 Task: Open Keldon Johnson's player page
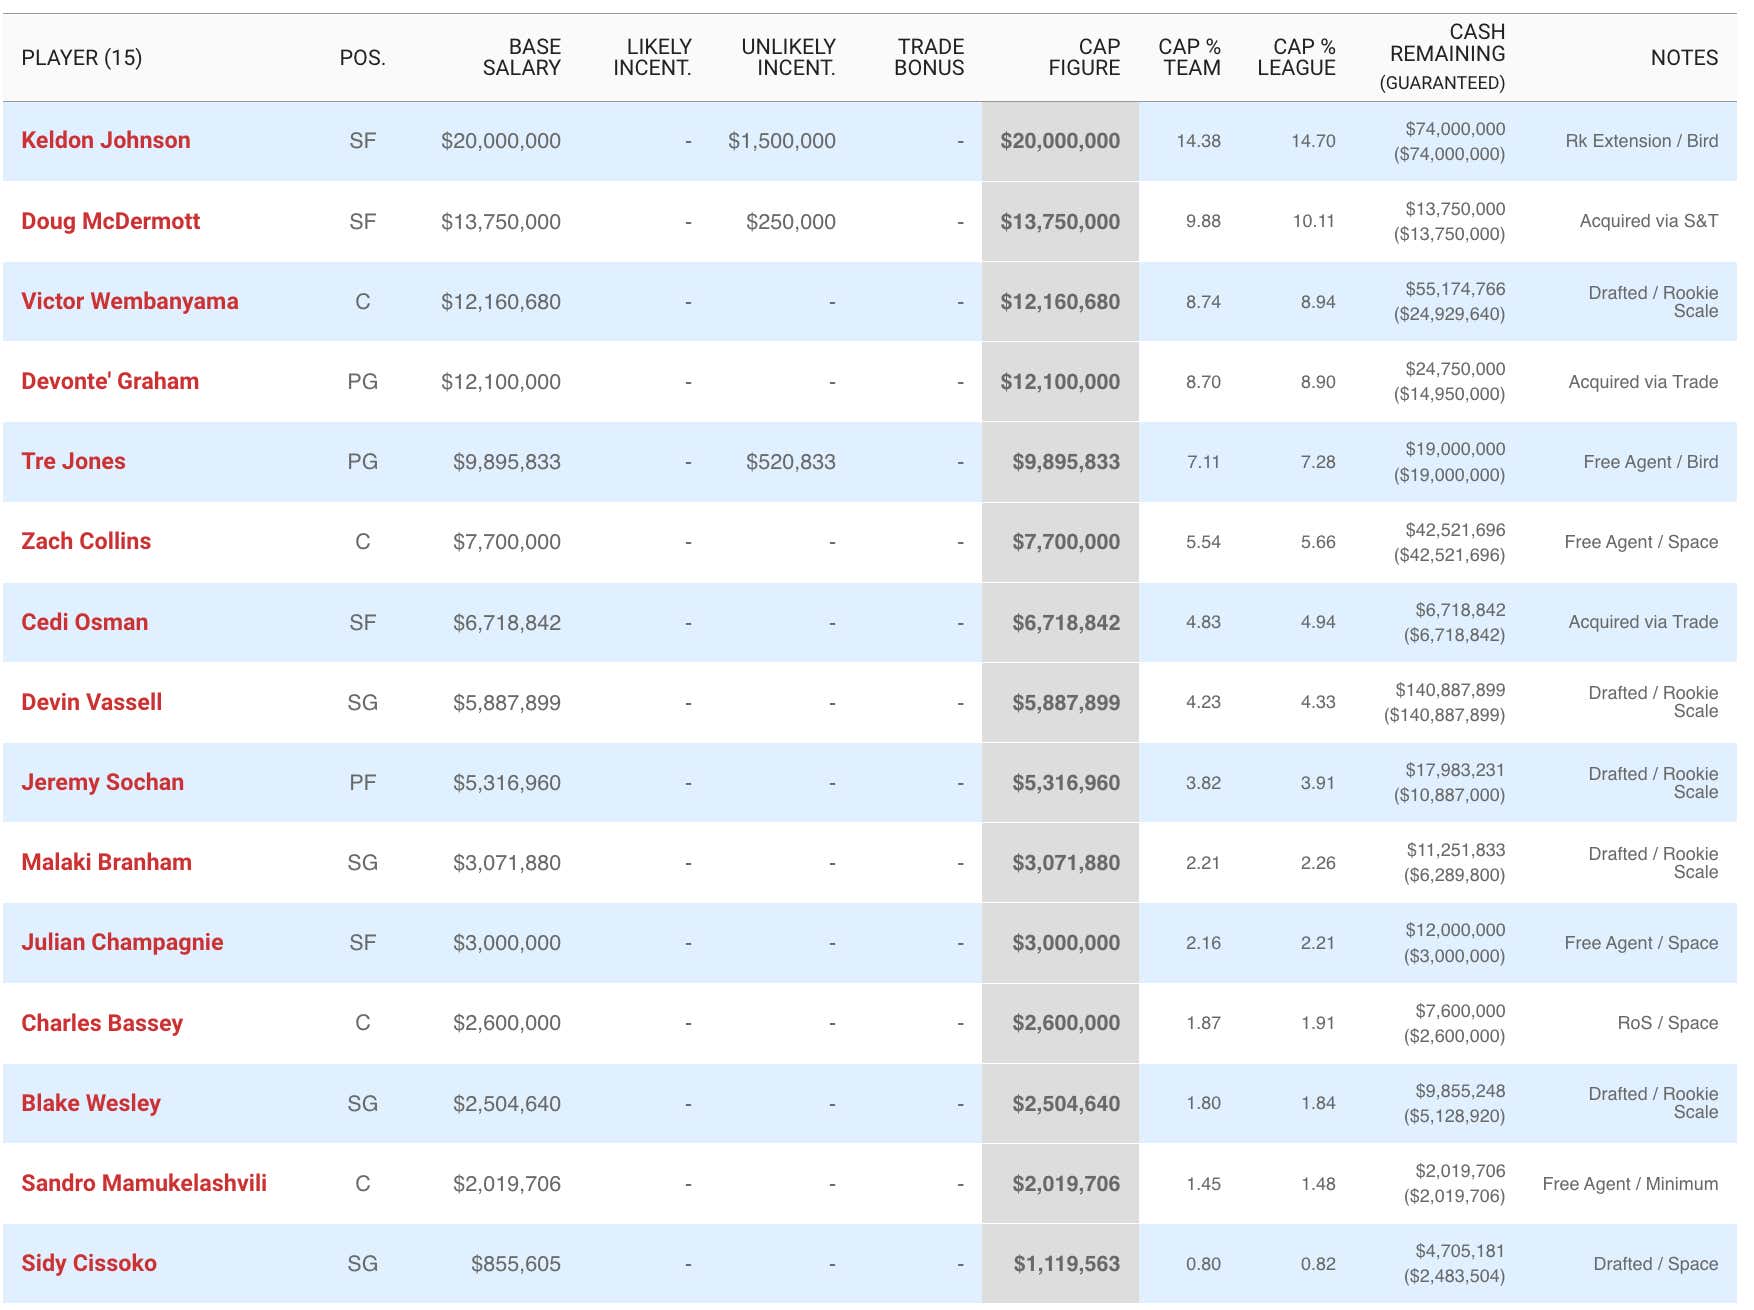click(106, 140)
